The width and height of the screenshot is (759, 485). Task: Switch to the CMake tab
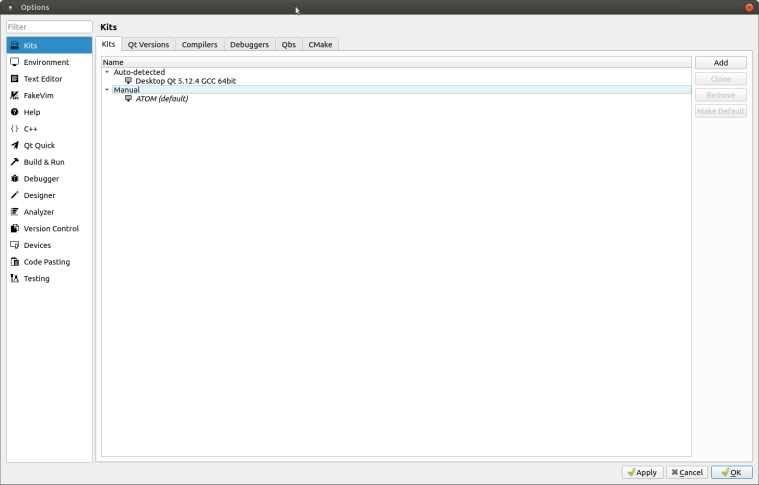click(321, 45)
